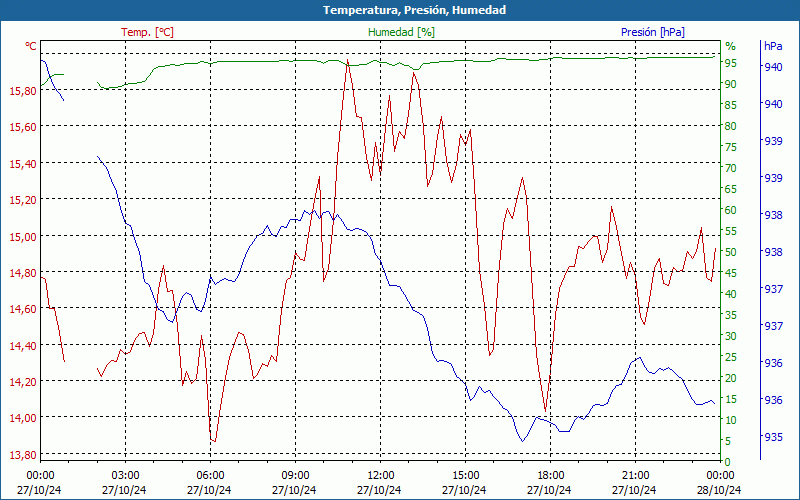Click the '18:00' time axis label

551,474
